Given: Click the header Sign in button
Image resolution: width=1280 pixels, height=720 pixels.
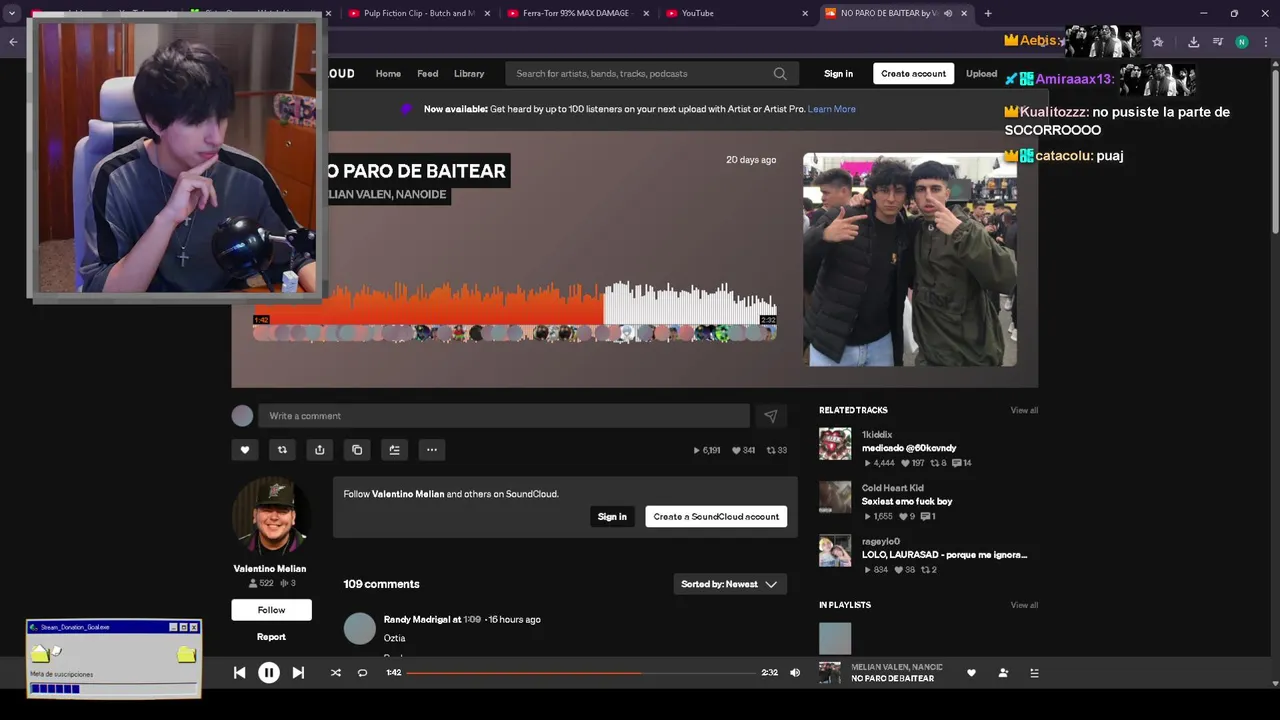Looking at the screenshot, I should [838, 74].
